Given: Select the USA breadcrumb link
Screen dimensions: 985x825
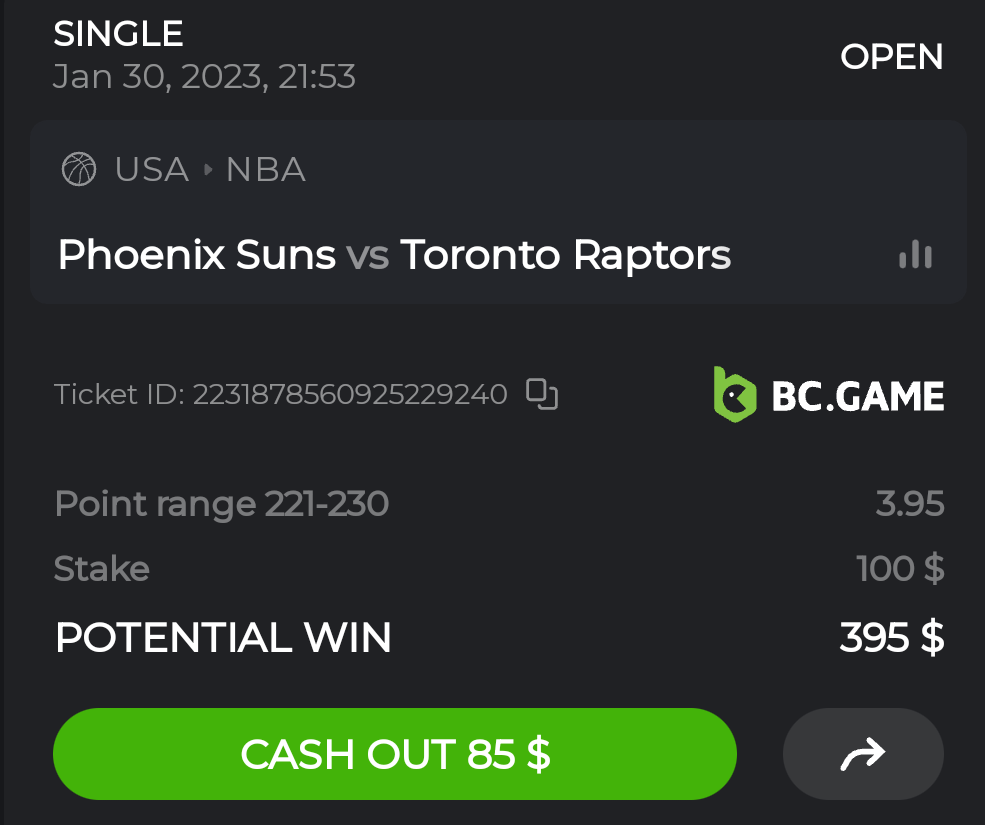Looking at the screenshot, I should (152, 169).
